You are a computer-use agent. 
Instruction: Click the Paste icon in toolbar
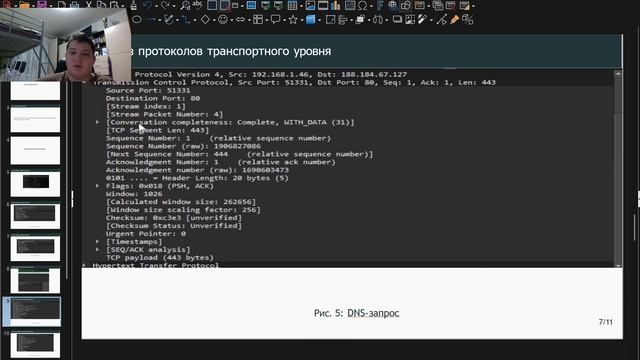point(114,5)
